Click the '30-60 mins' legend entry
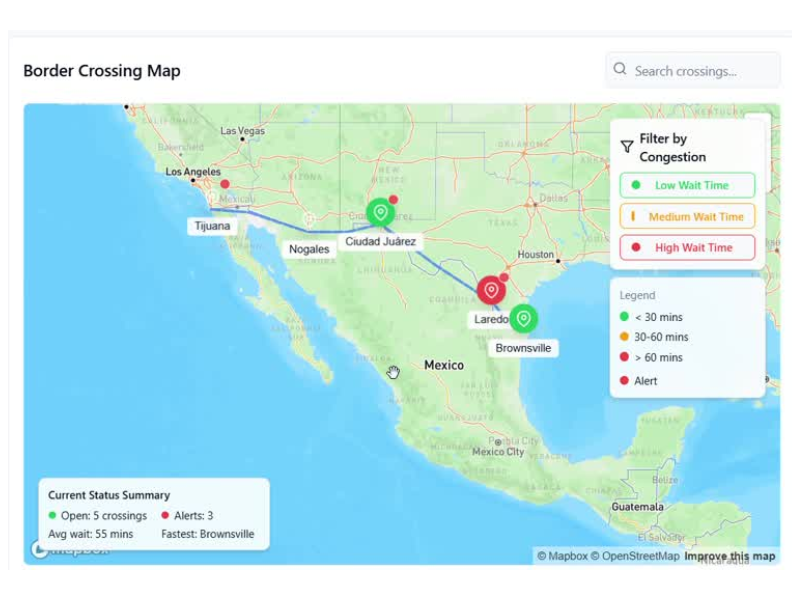The width and height of the screenshot is (800, 600). (x=654, y=337)
